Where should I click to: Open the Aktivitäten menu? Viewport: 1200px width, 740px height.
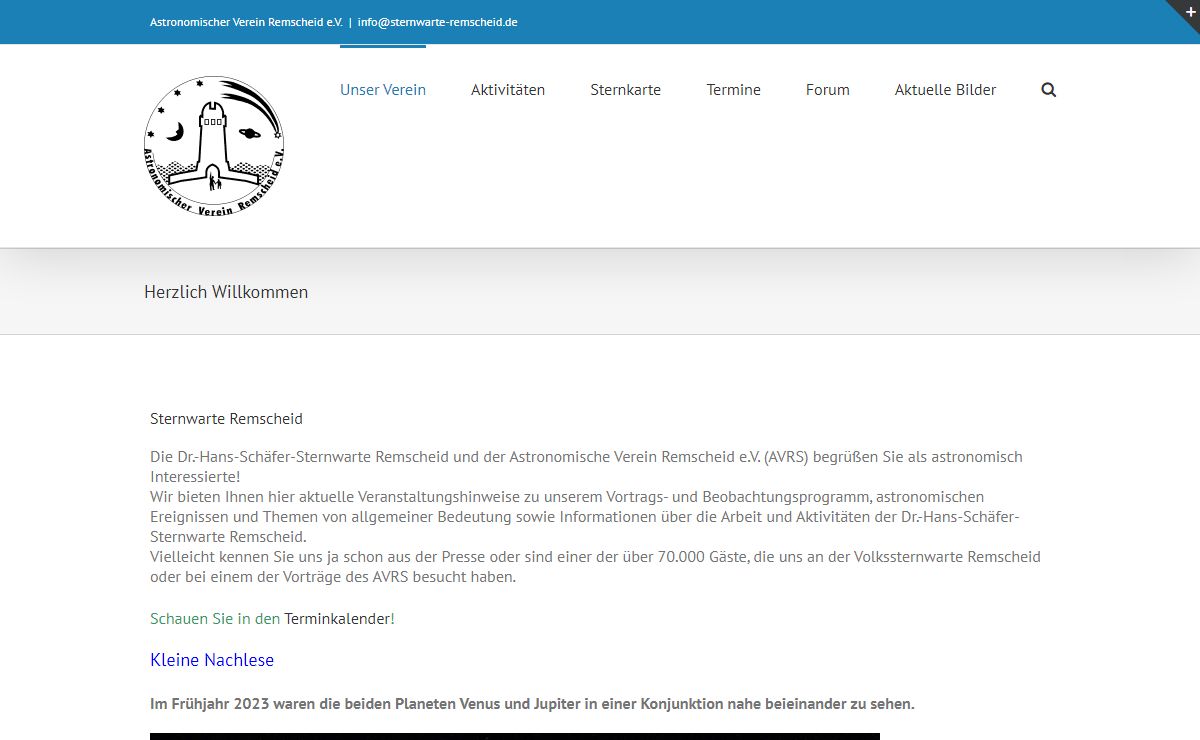508,90
